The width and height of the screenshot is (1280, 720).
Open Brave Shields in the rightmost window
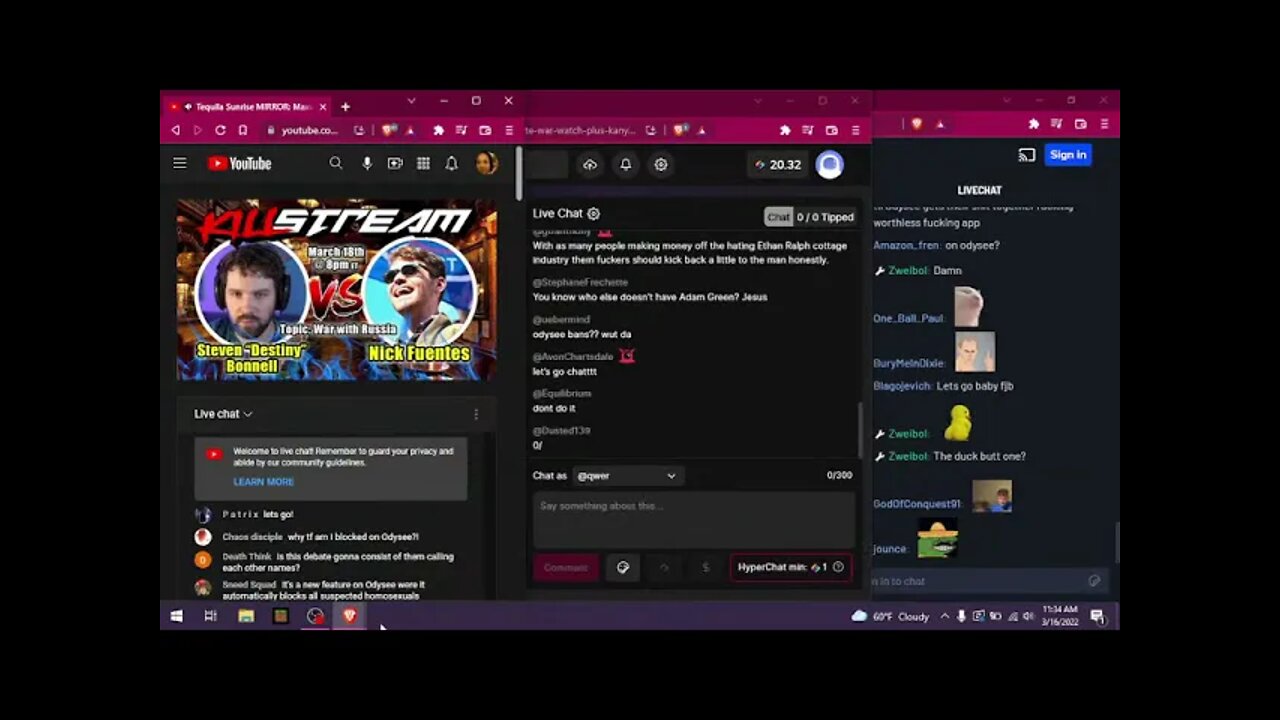click(917, 124)
